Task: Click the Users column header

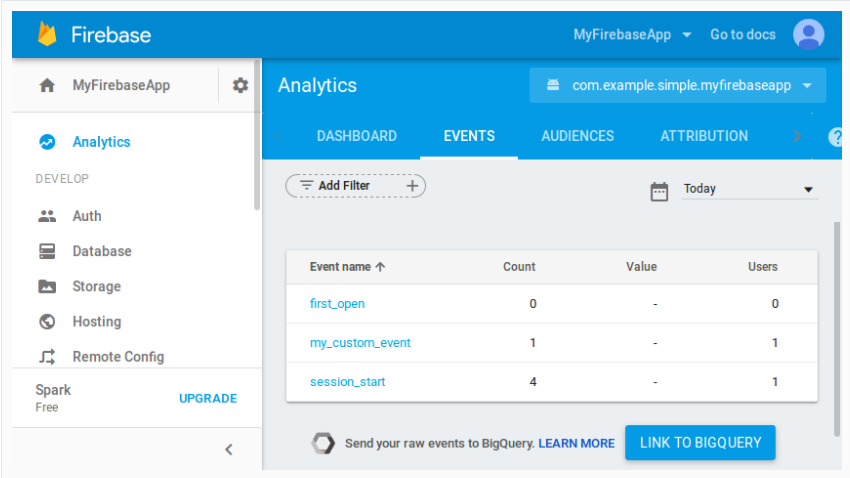Action: pos(763,267)
